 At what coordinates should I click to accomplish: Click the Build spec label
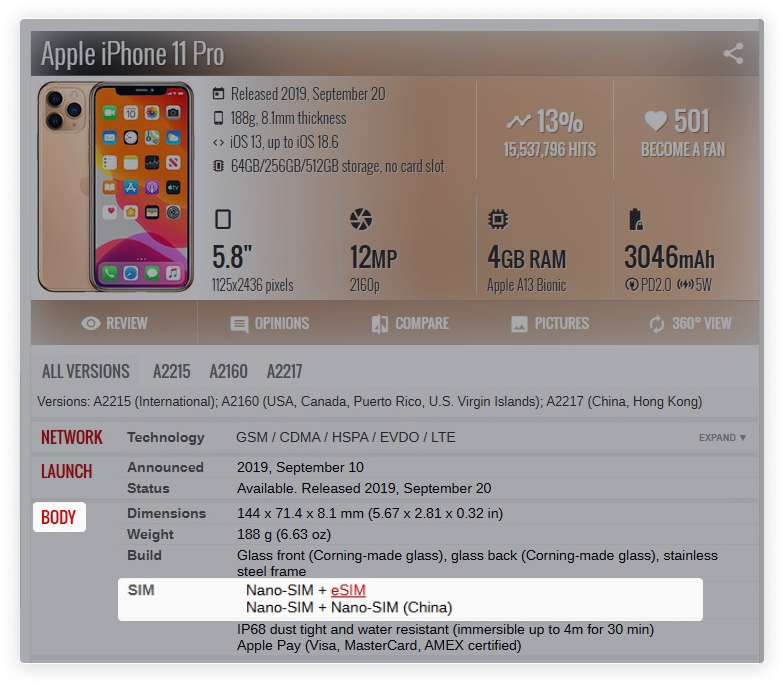coord(144,555)
